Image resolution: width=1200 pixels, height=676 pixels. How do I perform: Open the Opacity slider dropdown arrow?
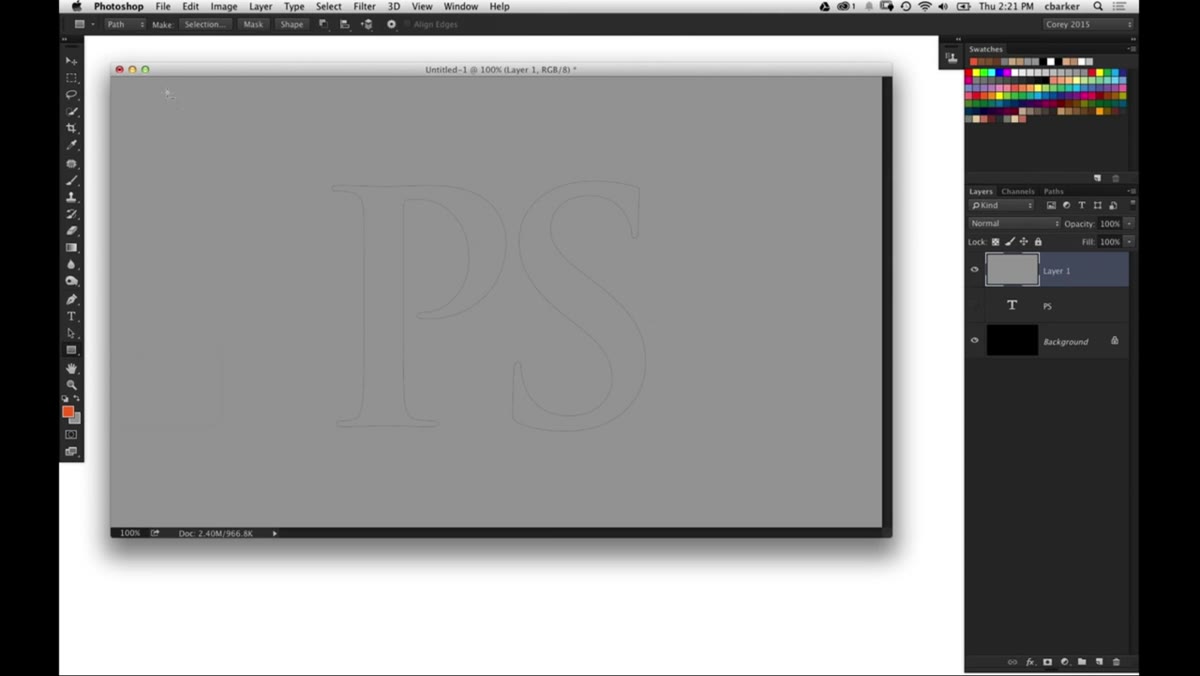[1129, 223]
